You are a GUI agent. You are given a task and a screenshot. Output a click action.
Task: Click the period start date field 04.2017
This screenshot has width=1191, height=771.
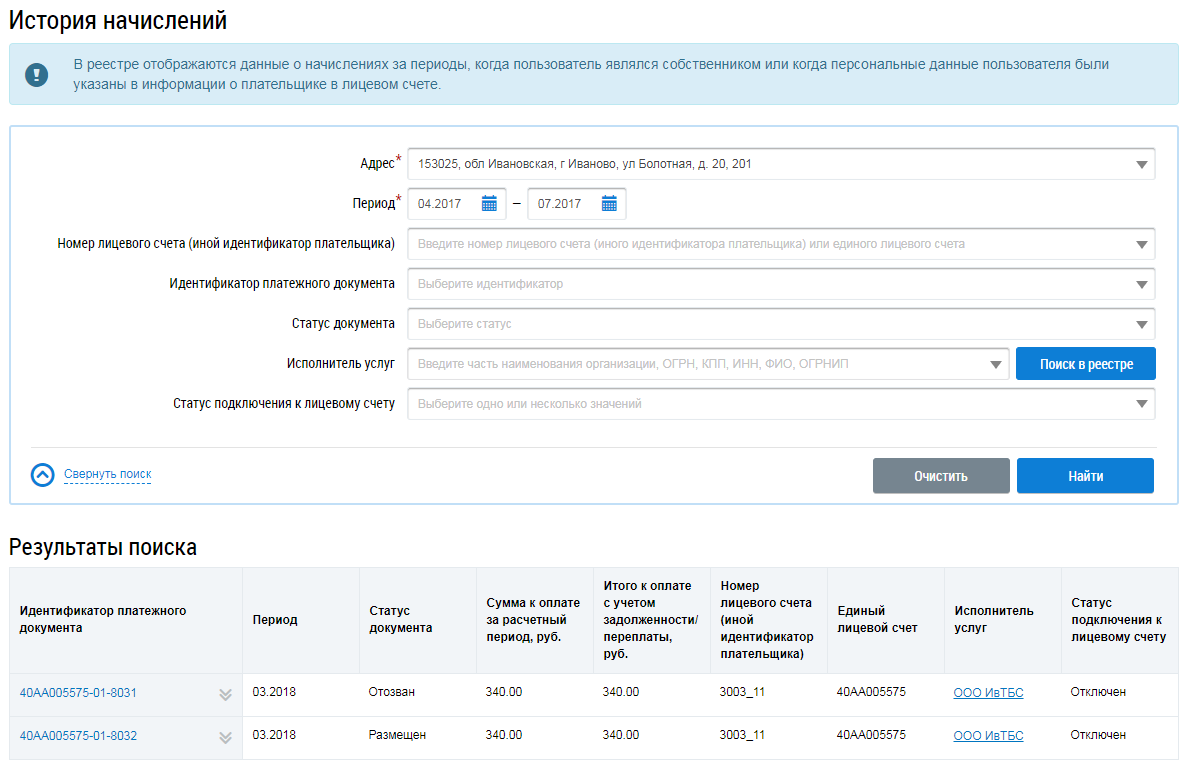pyautogui.click(x=443, y=204)
